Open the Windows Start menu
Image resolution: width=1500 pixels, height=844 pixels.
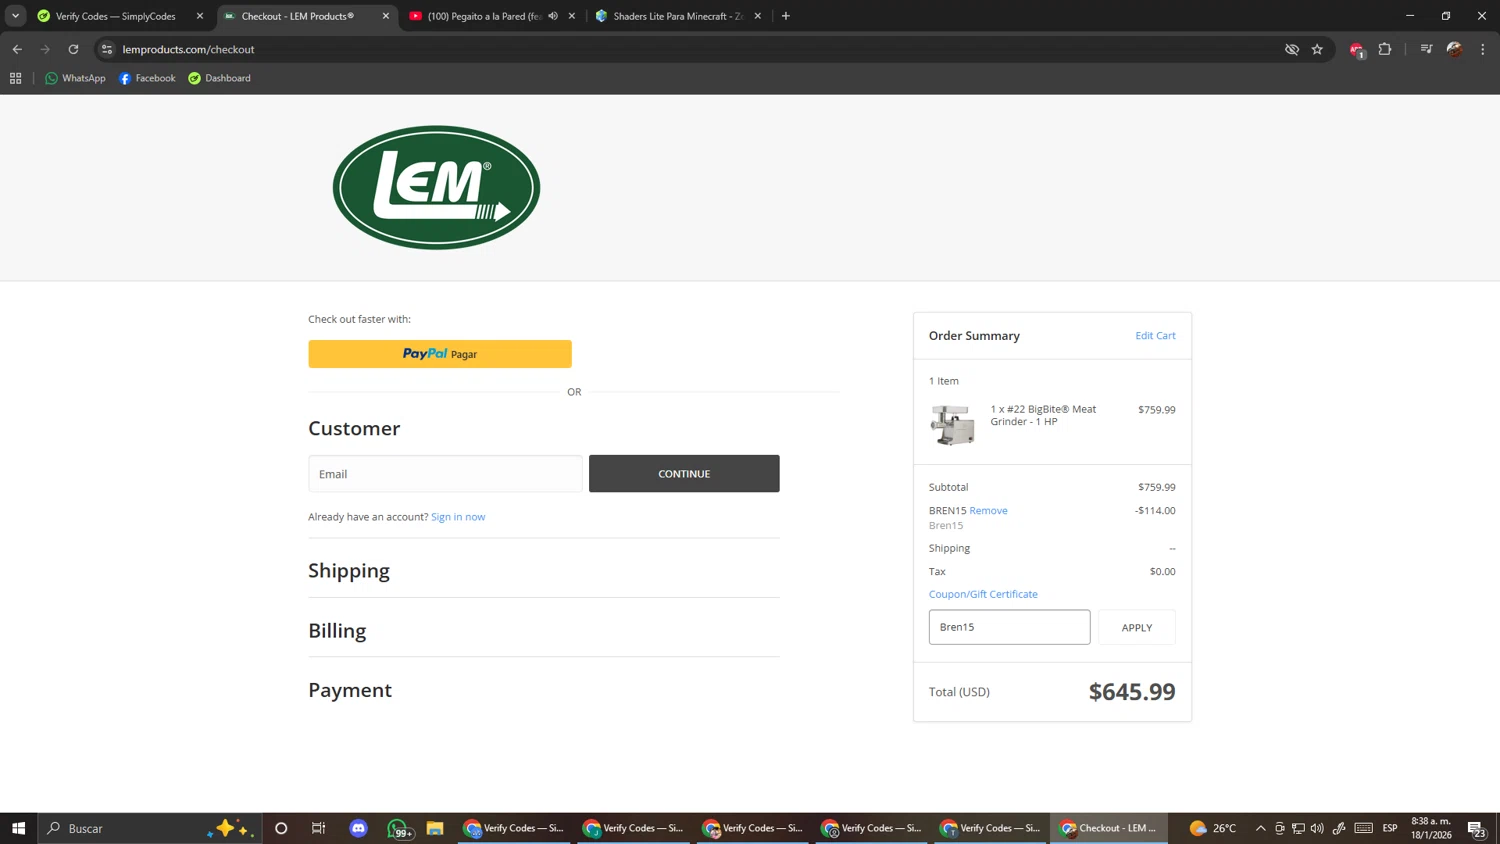pos(18,828)
